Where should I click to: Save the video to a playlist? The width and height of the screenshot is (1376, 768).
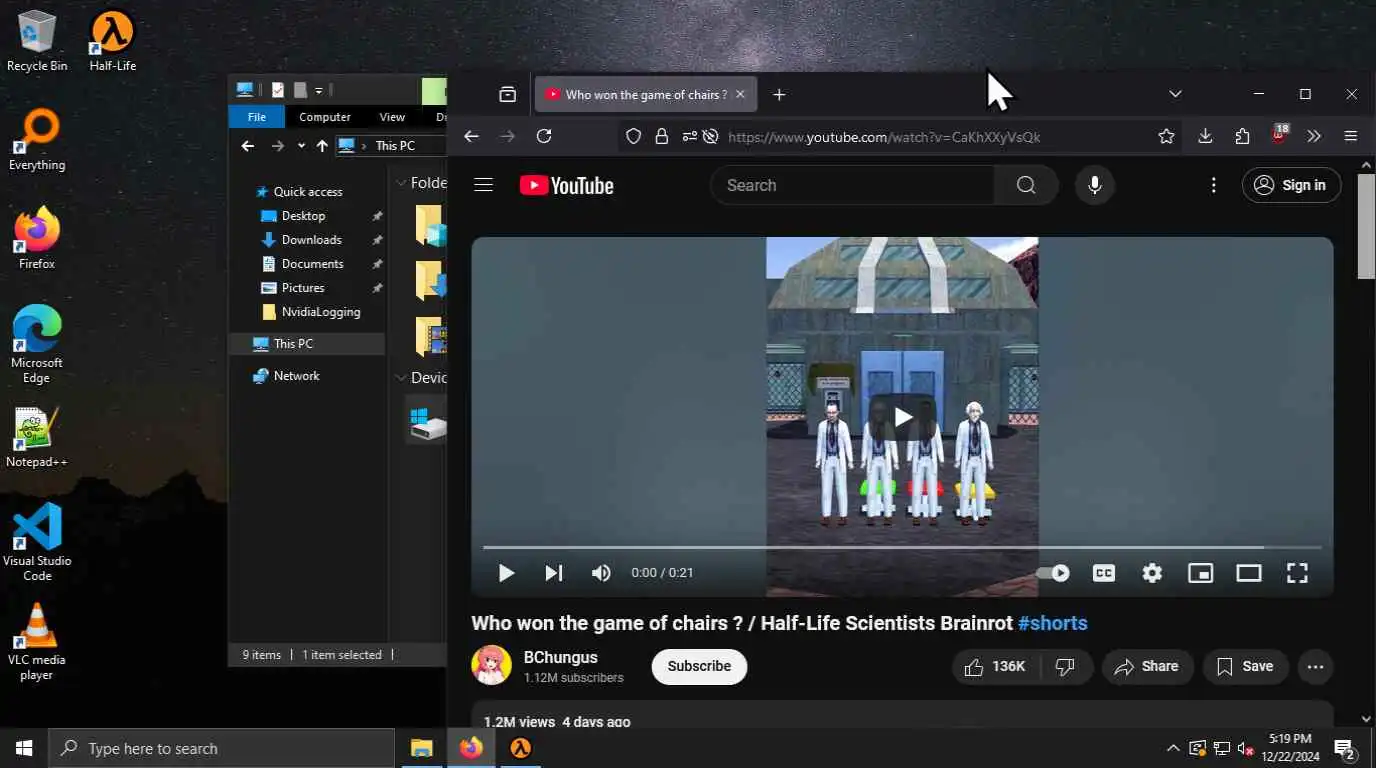tap(1245, 667)
